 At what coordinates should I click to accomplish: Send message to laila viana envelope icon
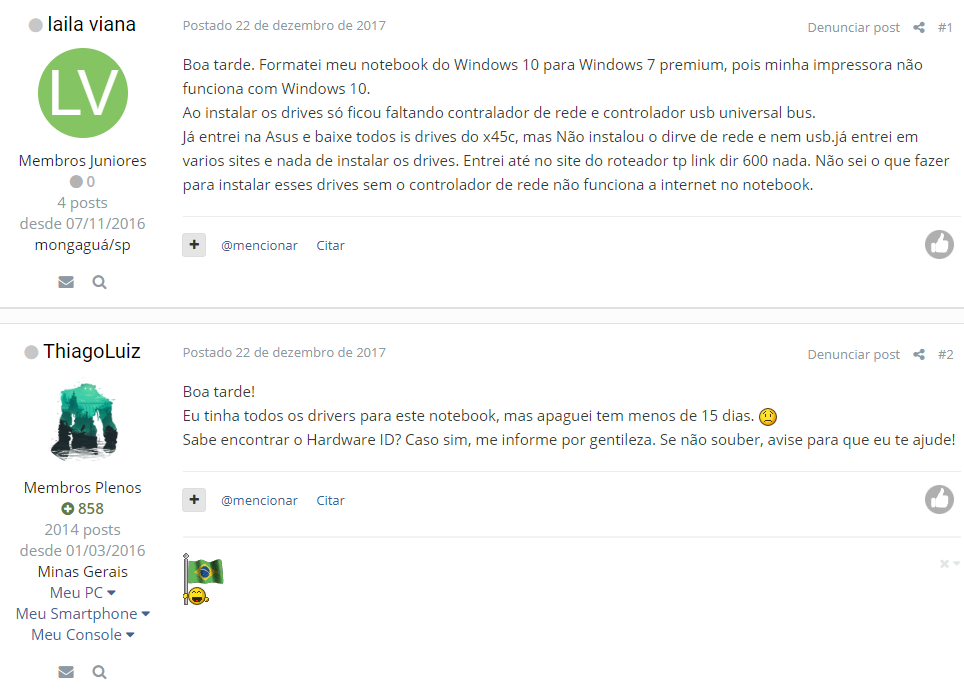66,282
